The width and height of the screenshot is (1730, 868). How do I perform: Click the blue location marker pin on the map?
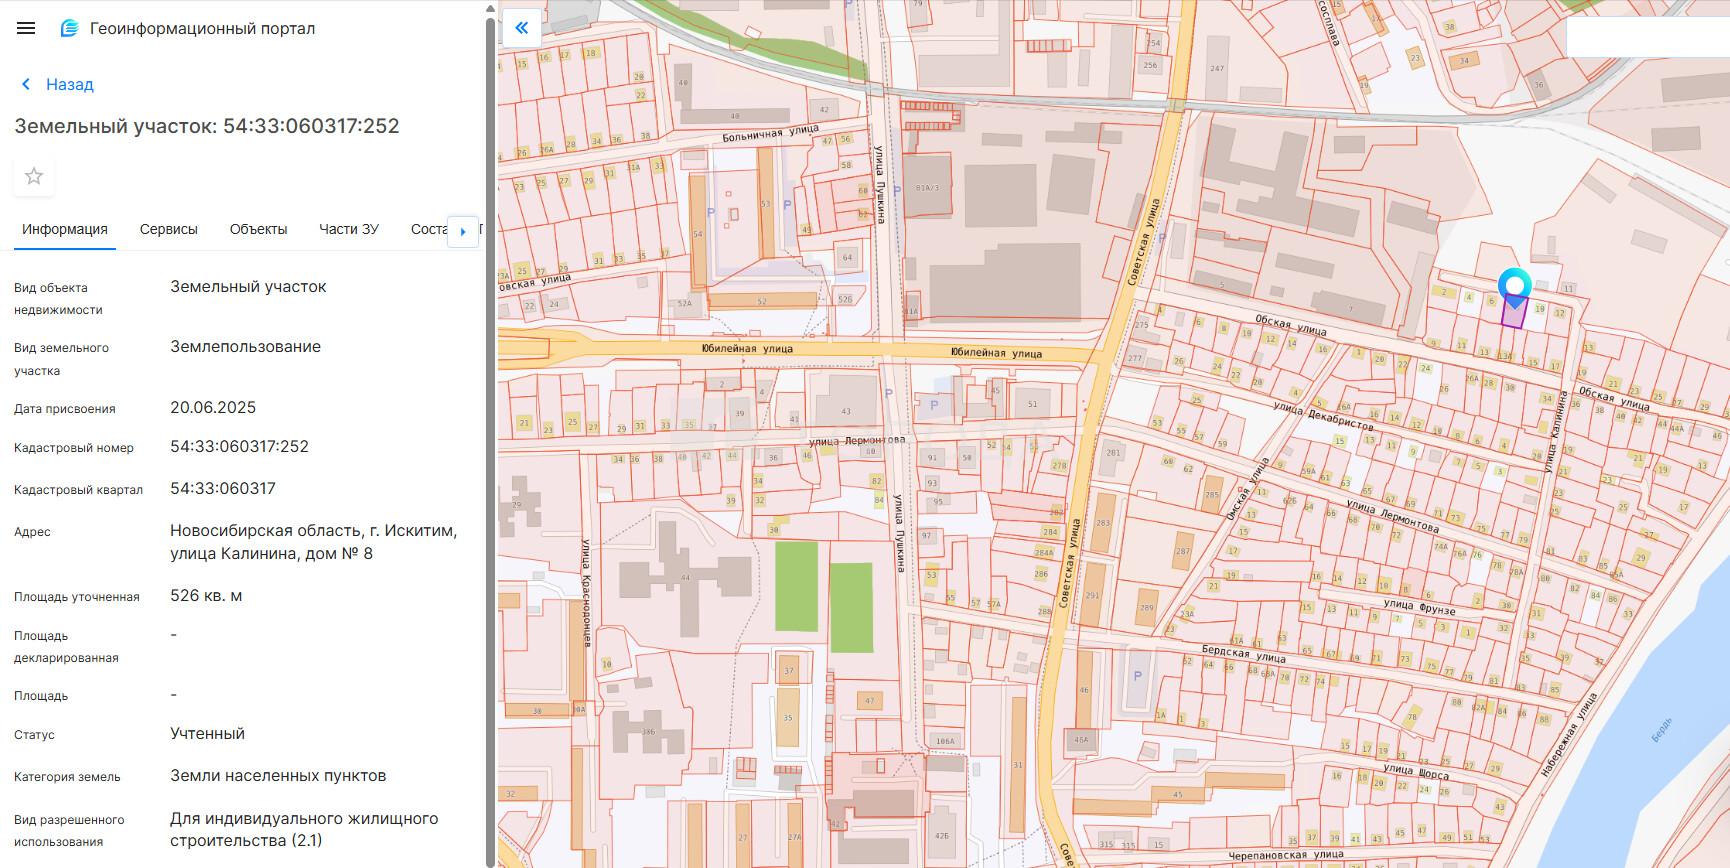pyautogui.click(x=1515, y=287)
